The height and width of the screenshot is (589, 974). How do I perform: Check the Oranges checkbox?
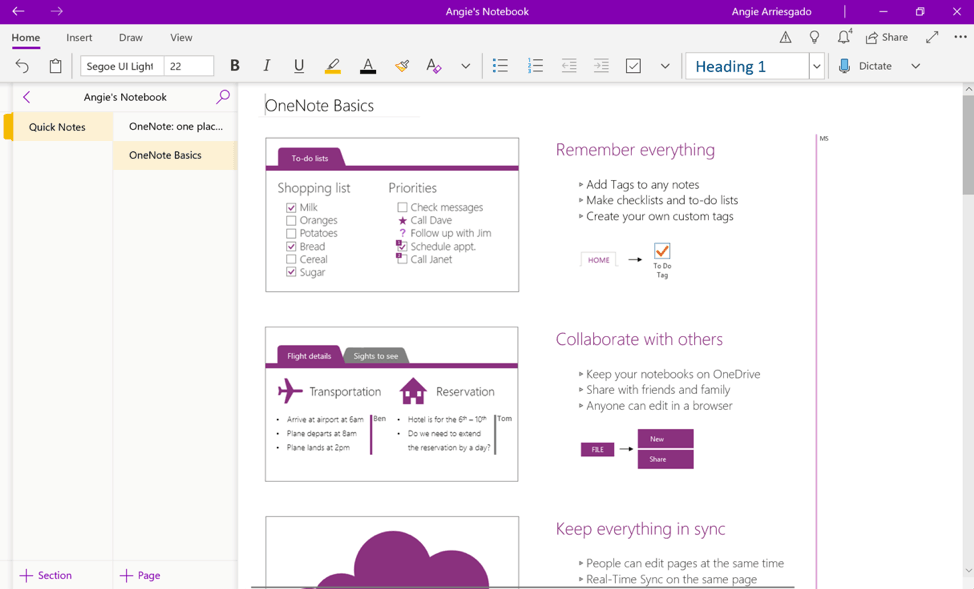pos(291,221)
